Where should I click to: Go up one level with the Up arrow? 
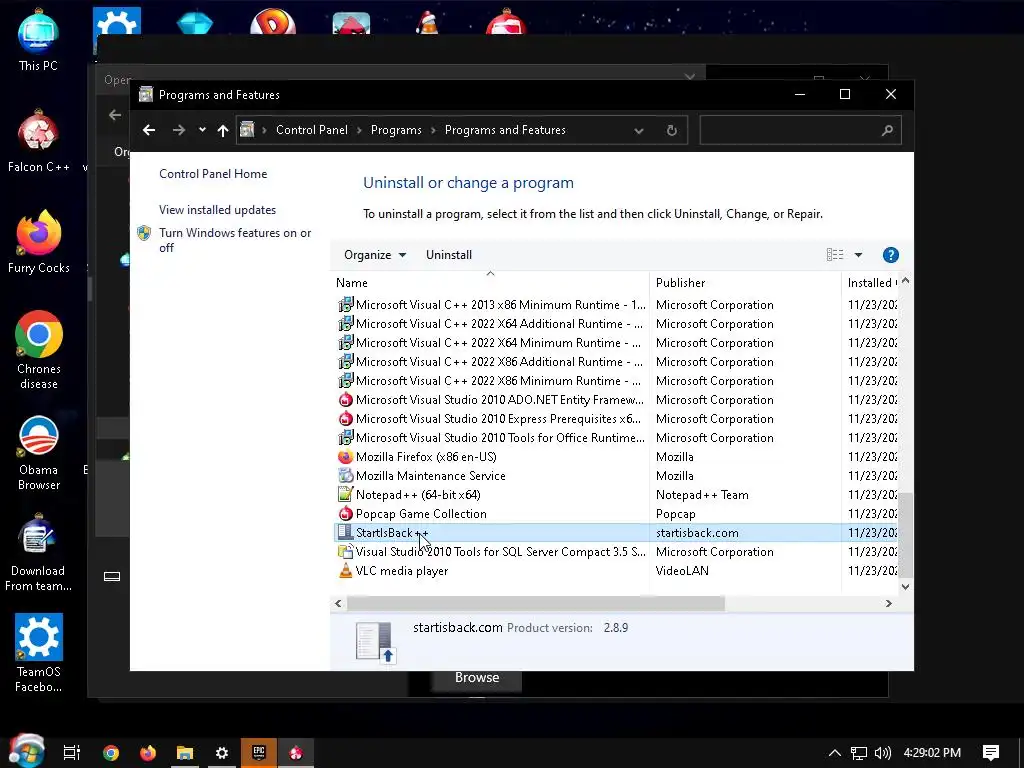(x=223, y=130)
